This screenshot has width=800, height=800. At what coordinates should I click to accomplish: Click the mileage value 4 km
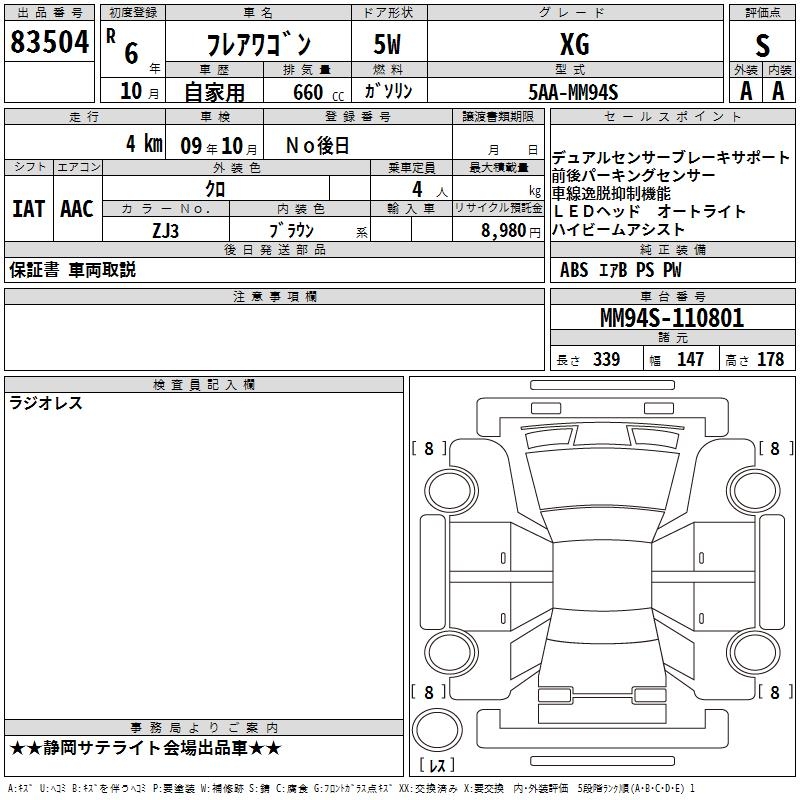click(144, 144)
